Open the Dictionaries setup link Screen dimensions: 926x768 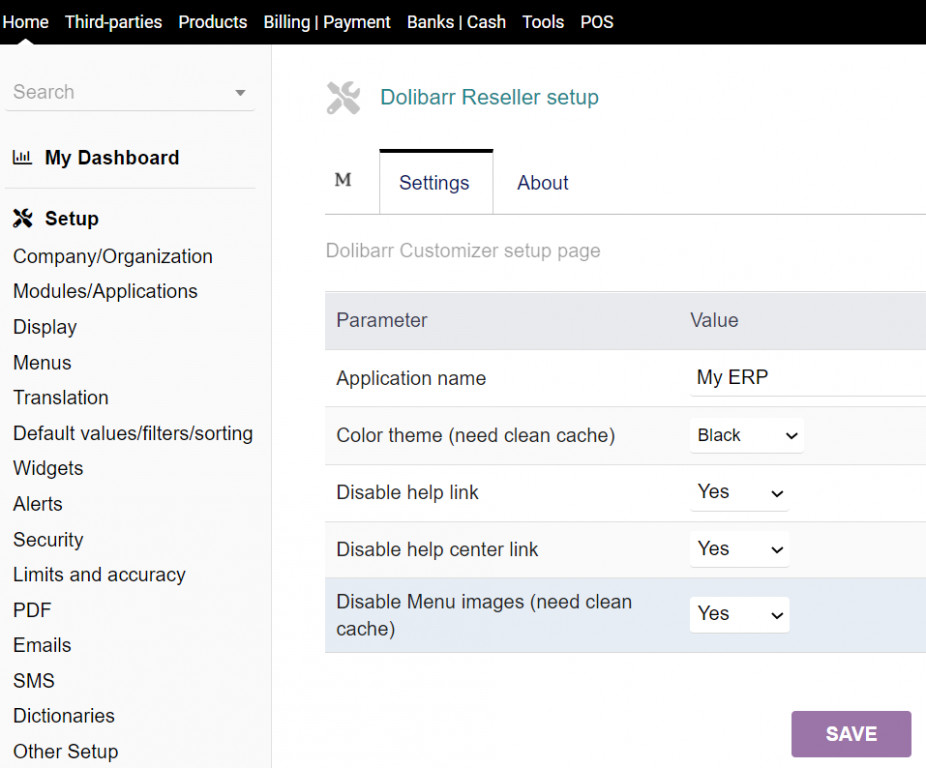point(64,716)
